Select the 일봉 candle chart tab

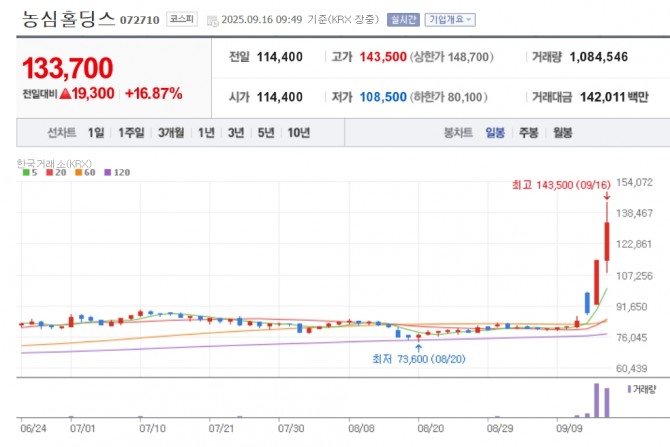click(x=495, y=133)
